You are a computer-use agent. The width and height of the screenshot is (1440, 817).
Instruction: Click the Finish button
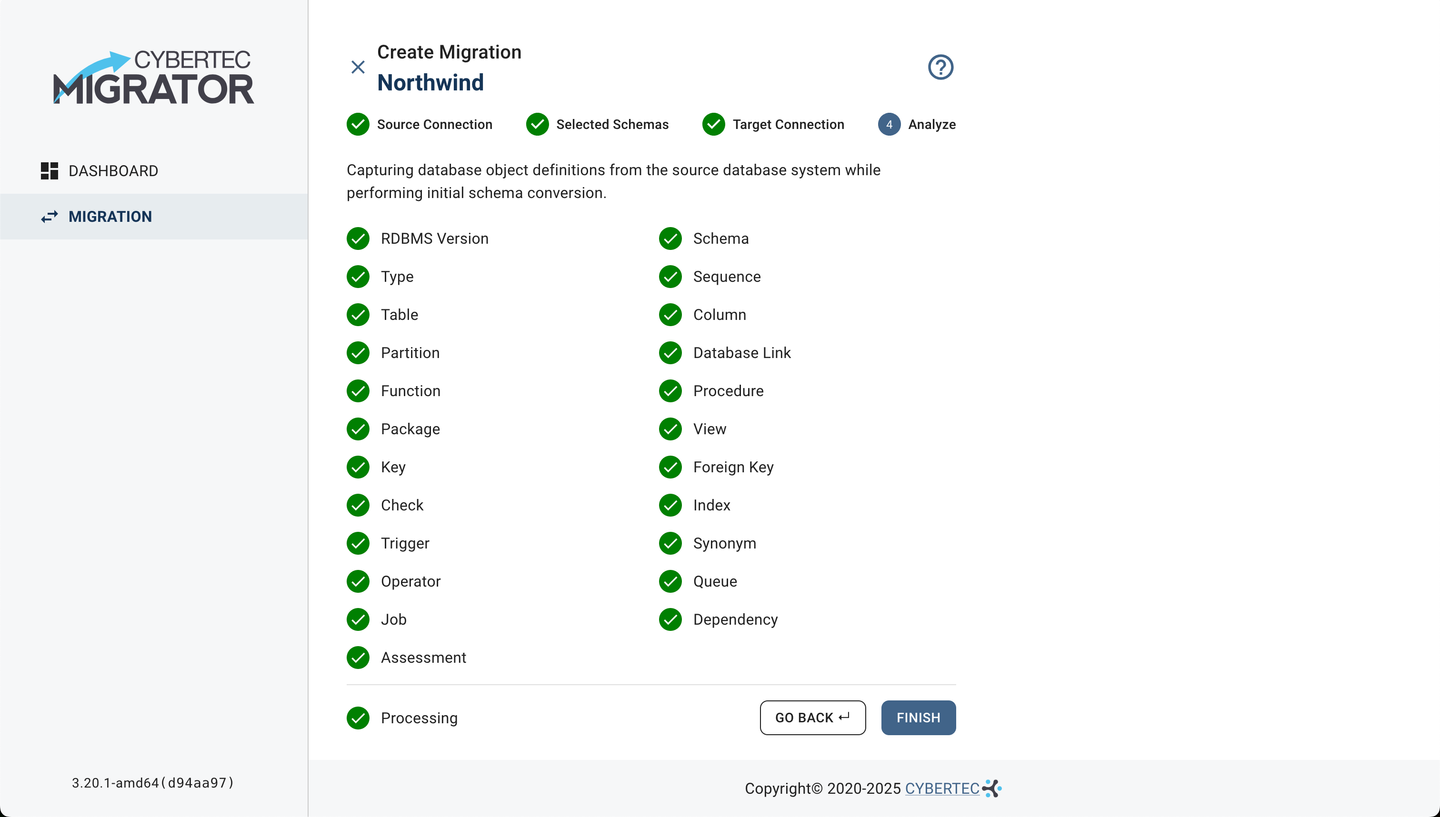(x=918, y=718)
